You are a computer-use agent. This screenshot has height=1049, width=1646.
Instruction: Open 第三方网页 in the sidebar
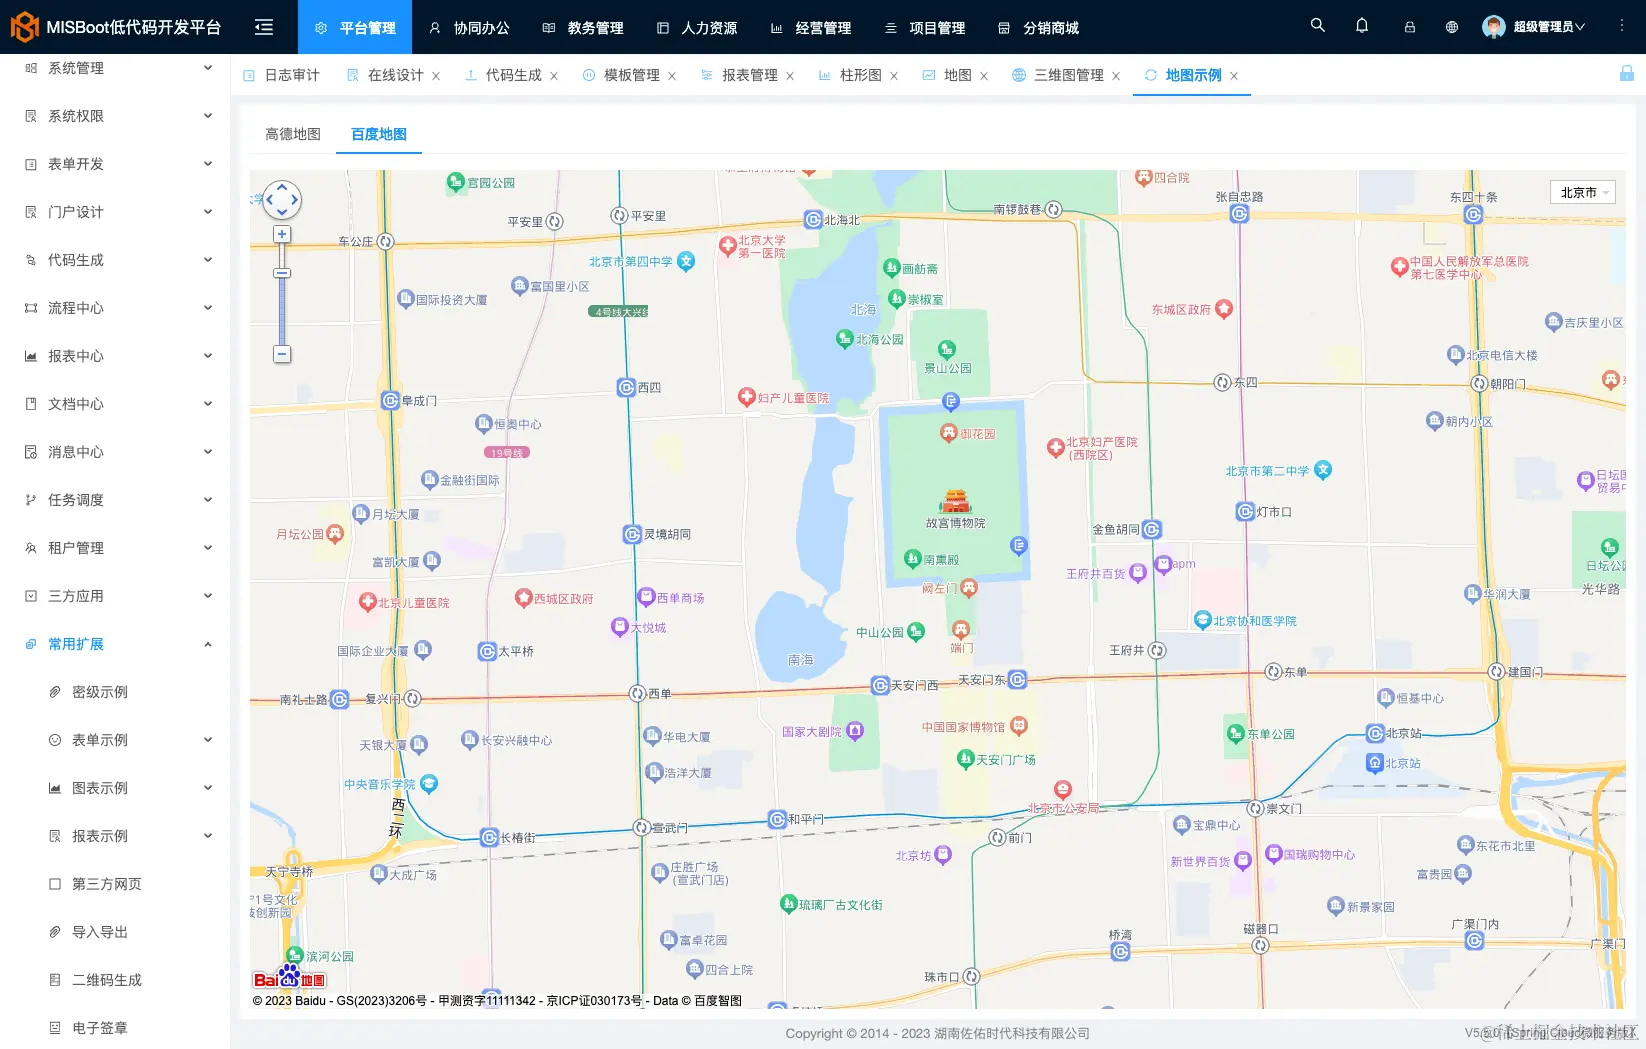click(x=115, y=884)
